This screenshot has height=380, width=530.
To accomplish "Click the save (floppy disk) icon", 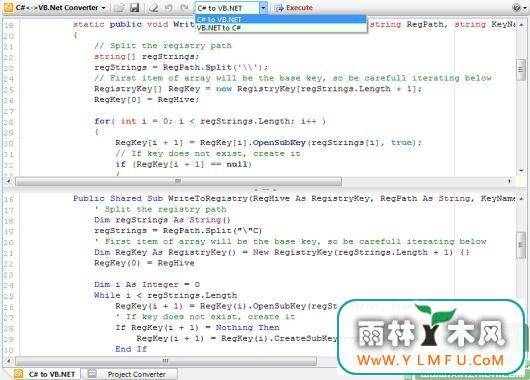I will (x=135, y=7).
